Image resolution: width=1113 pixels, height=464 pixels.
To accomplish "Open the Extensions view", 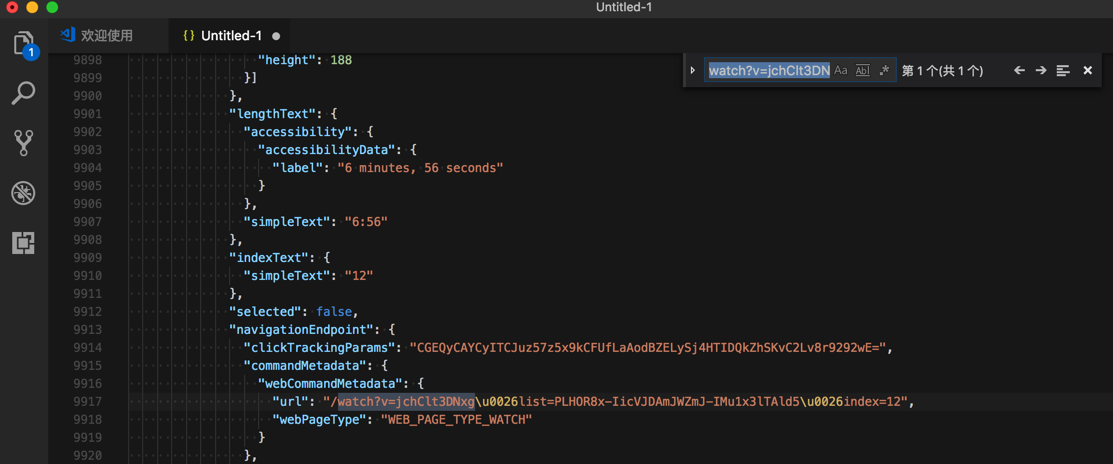I will [x=24, y=243].
